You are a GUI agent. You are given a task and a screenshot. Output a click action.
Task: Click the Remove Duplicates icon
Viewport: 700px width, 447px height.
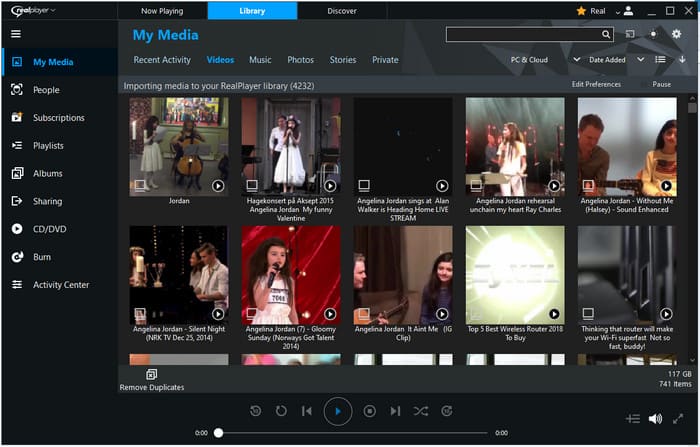coord(151,375)
